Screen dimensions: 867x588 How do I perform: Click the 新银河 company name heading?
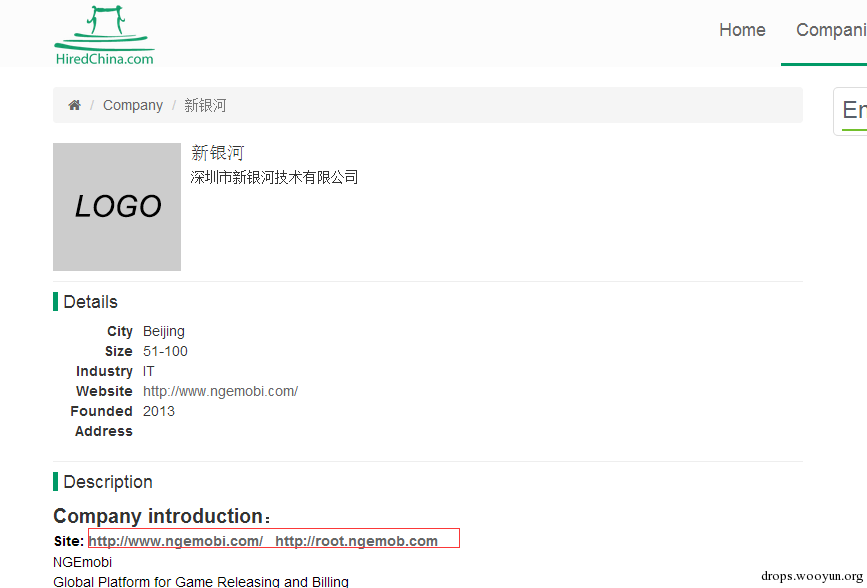pyautogui.click(x=217, y=153)
